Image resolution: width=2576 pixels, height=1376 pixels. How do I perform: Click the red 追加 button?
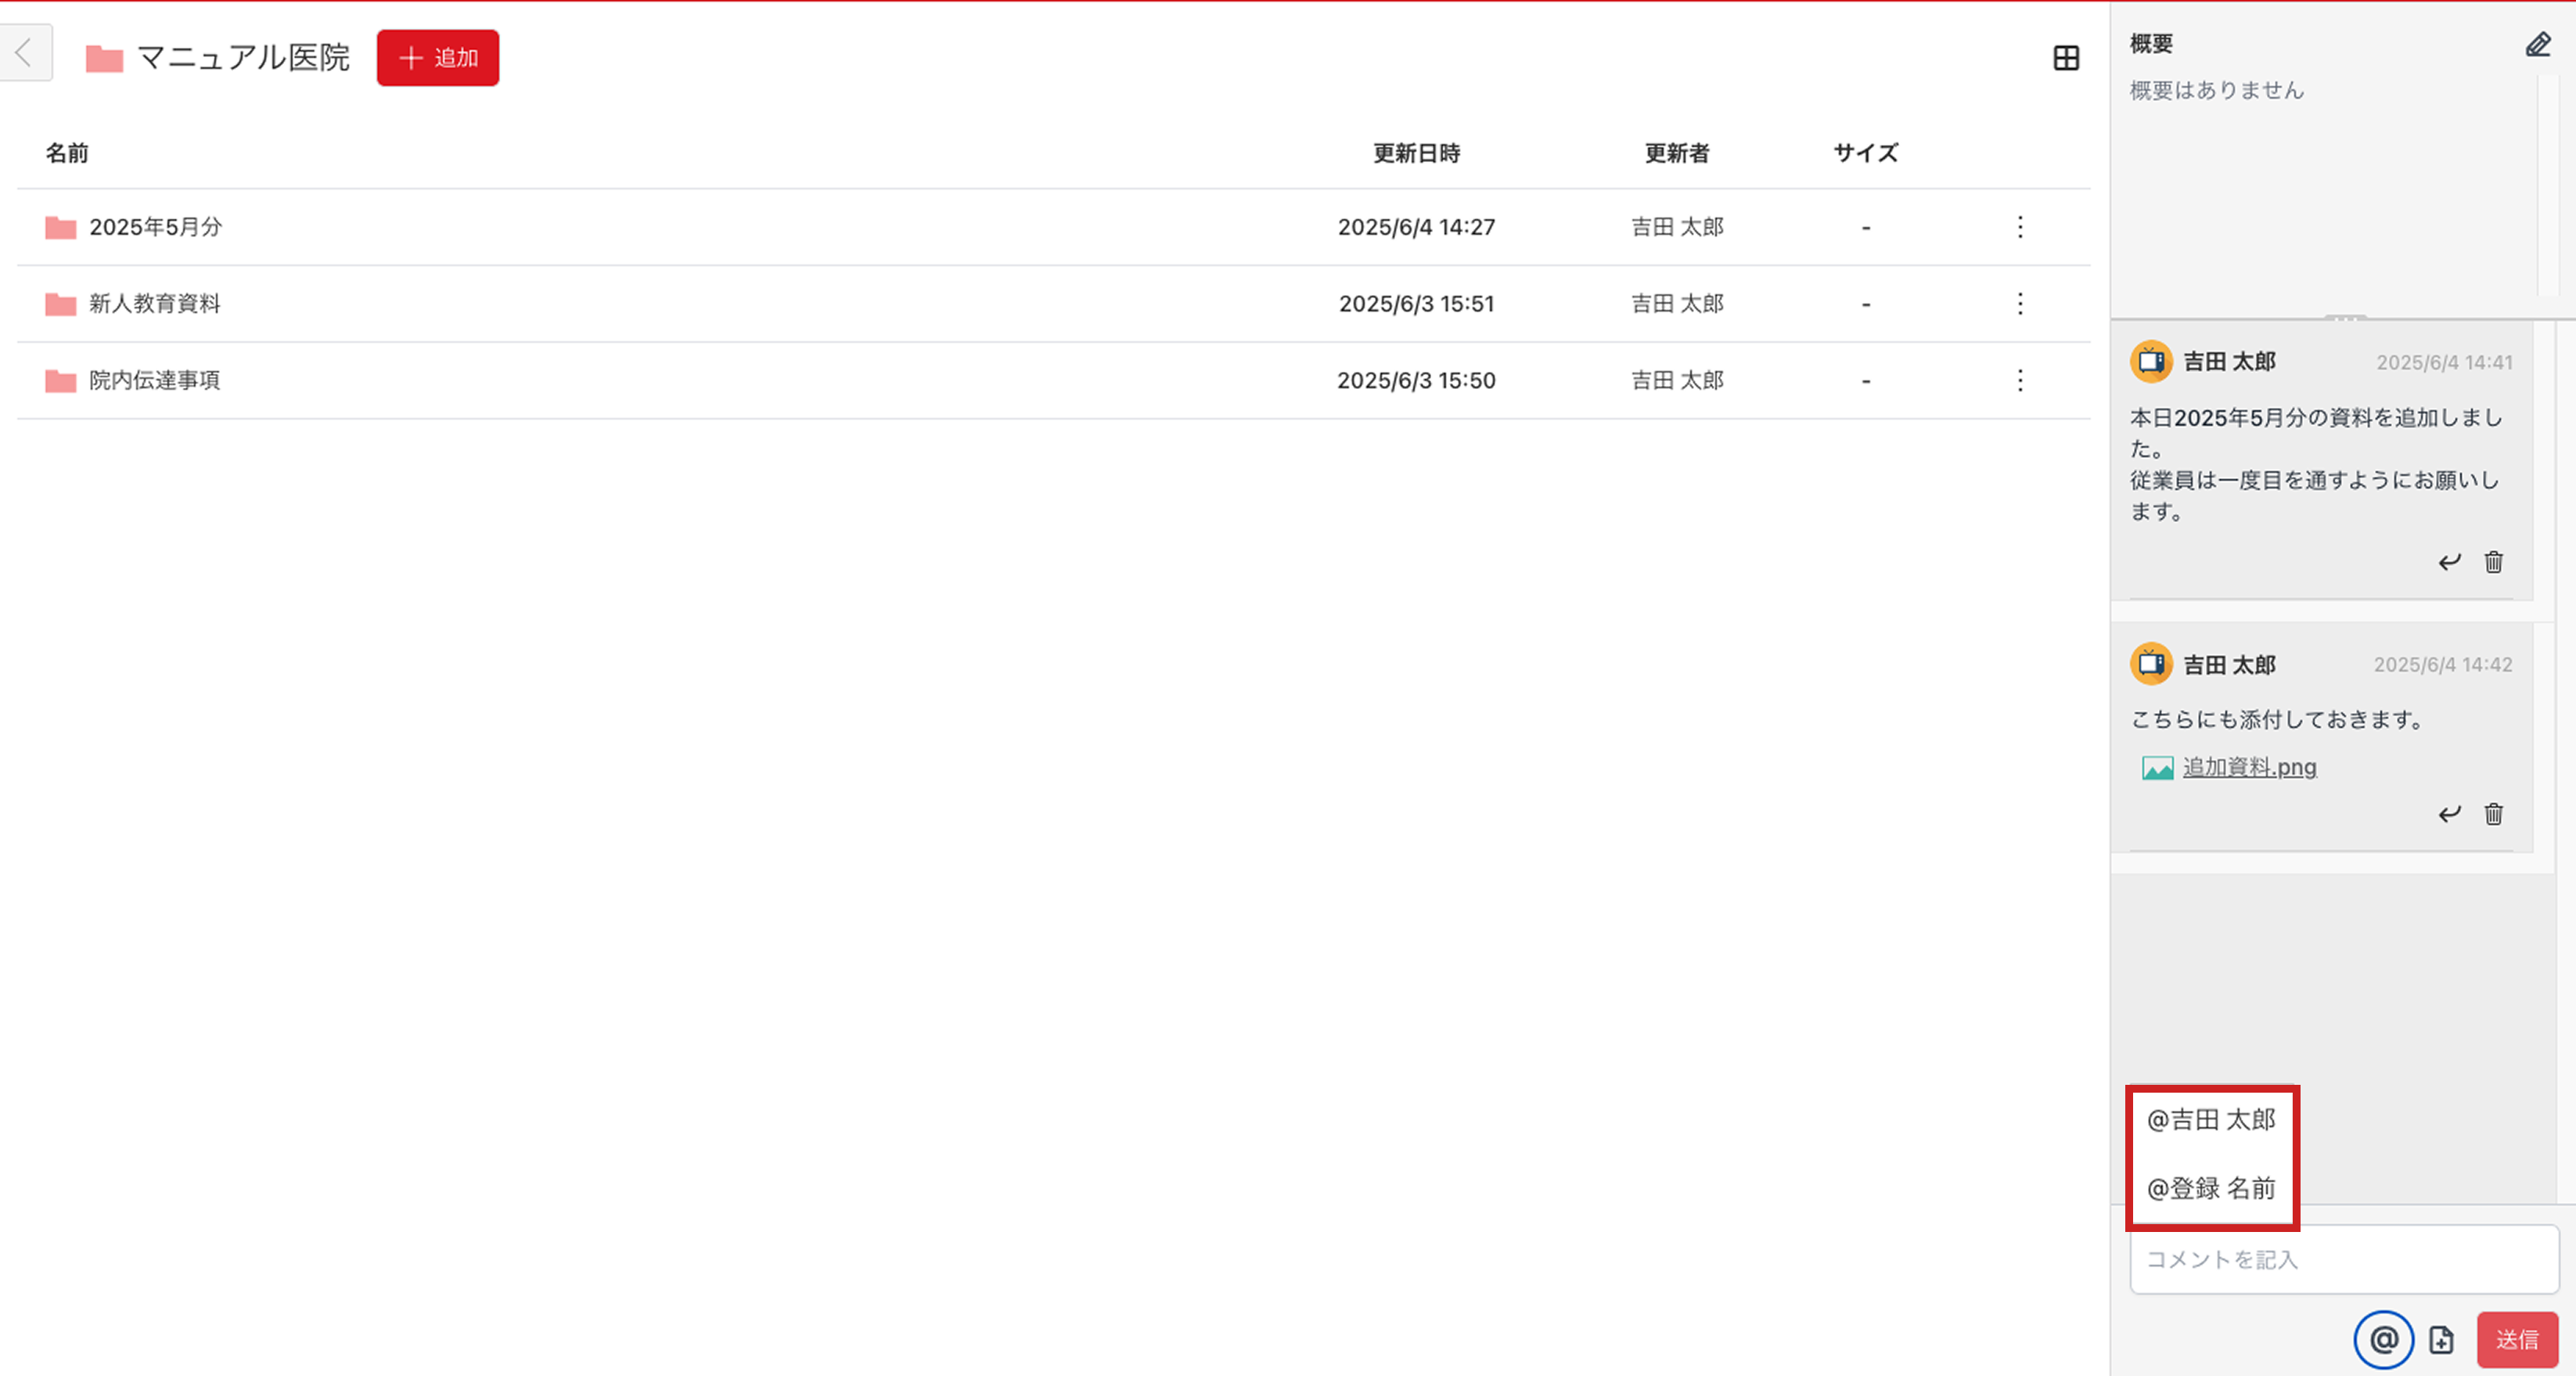[x=437, y=58]
